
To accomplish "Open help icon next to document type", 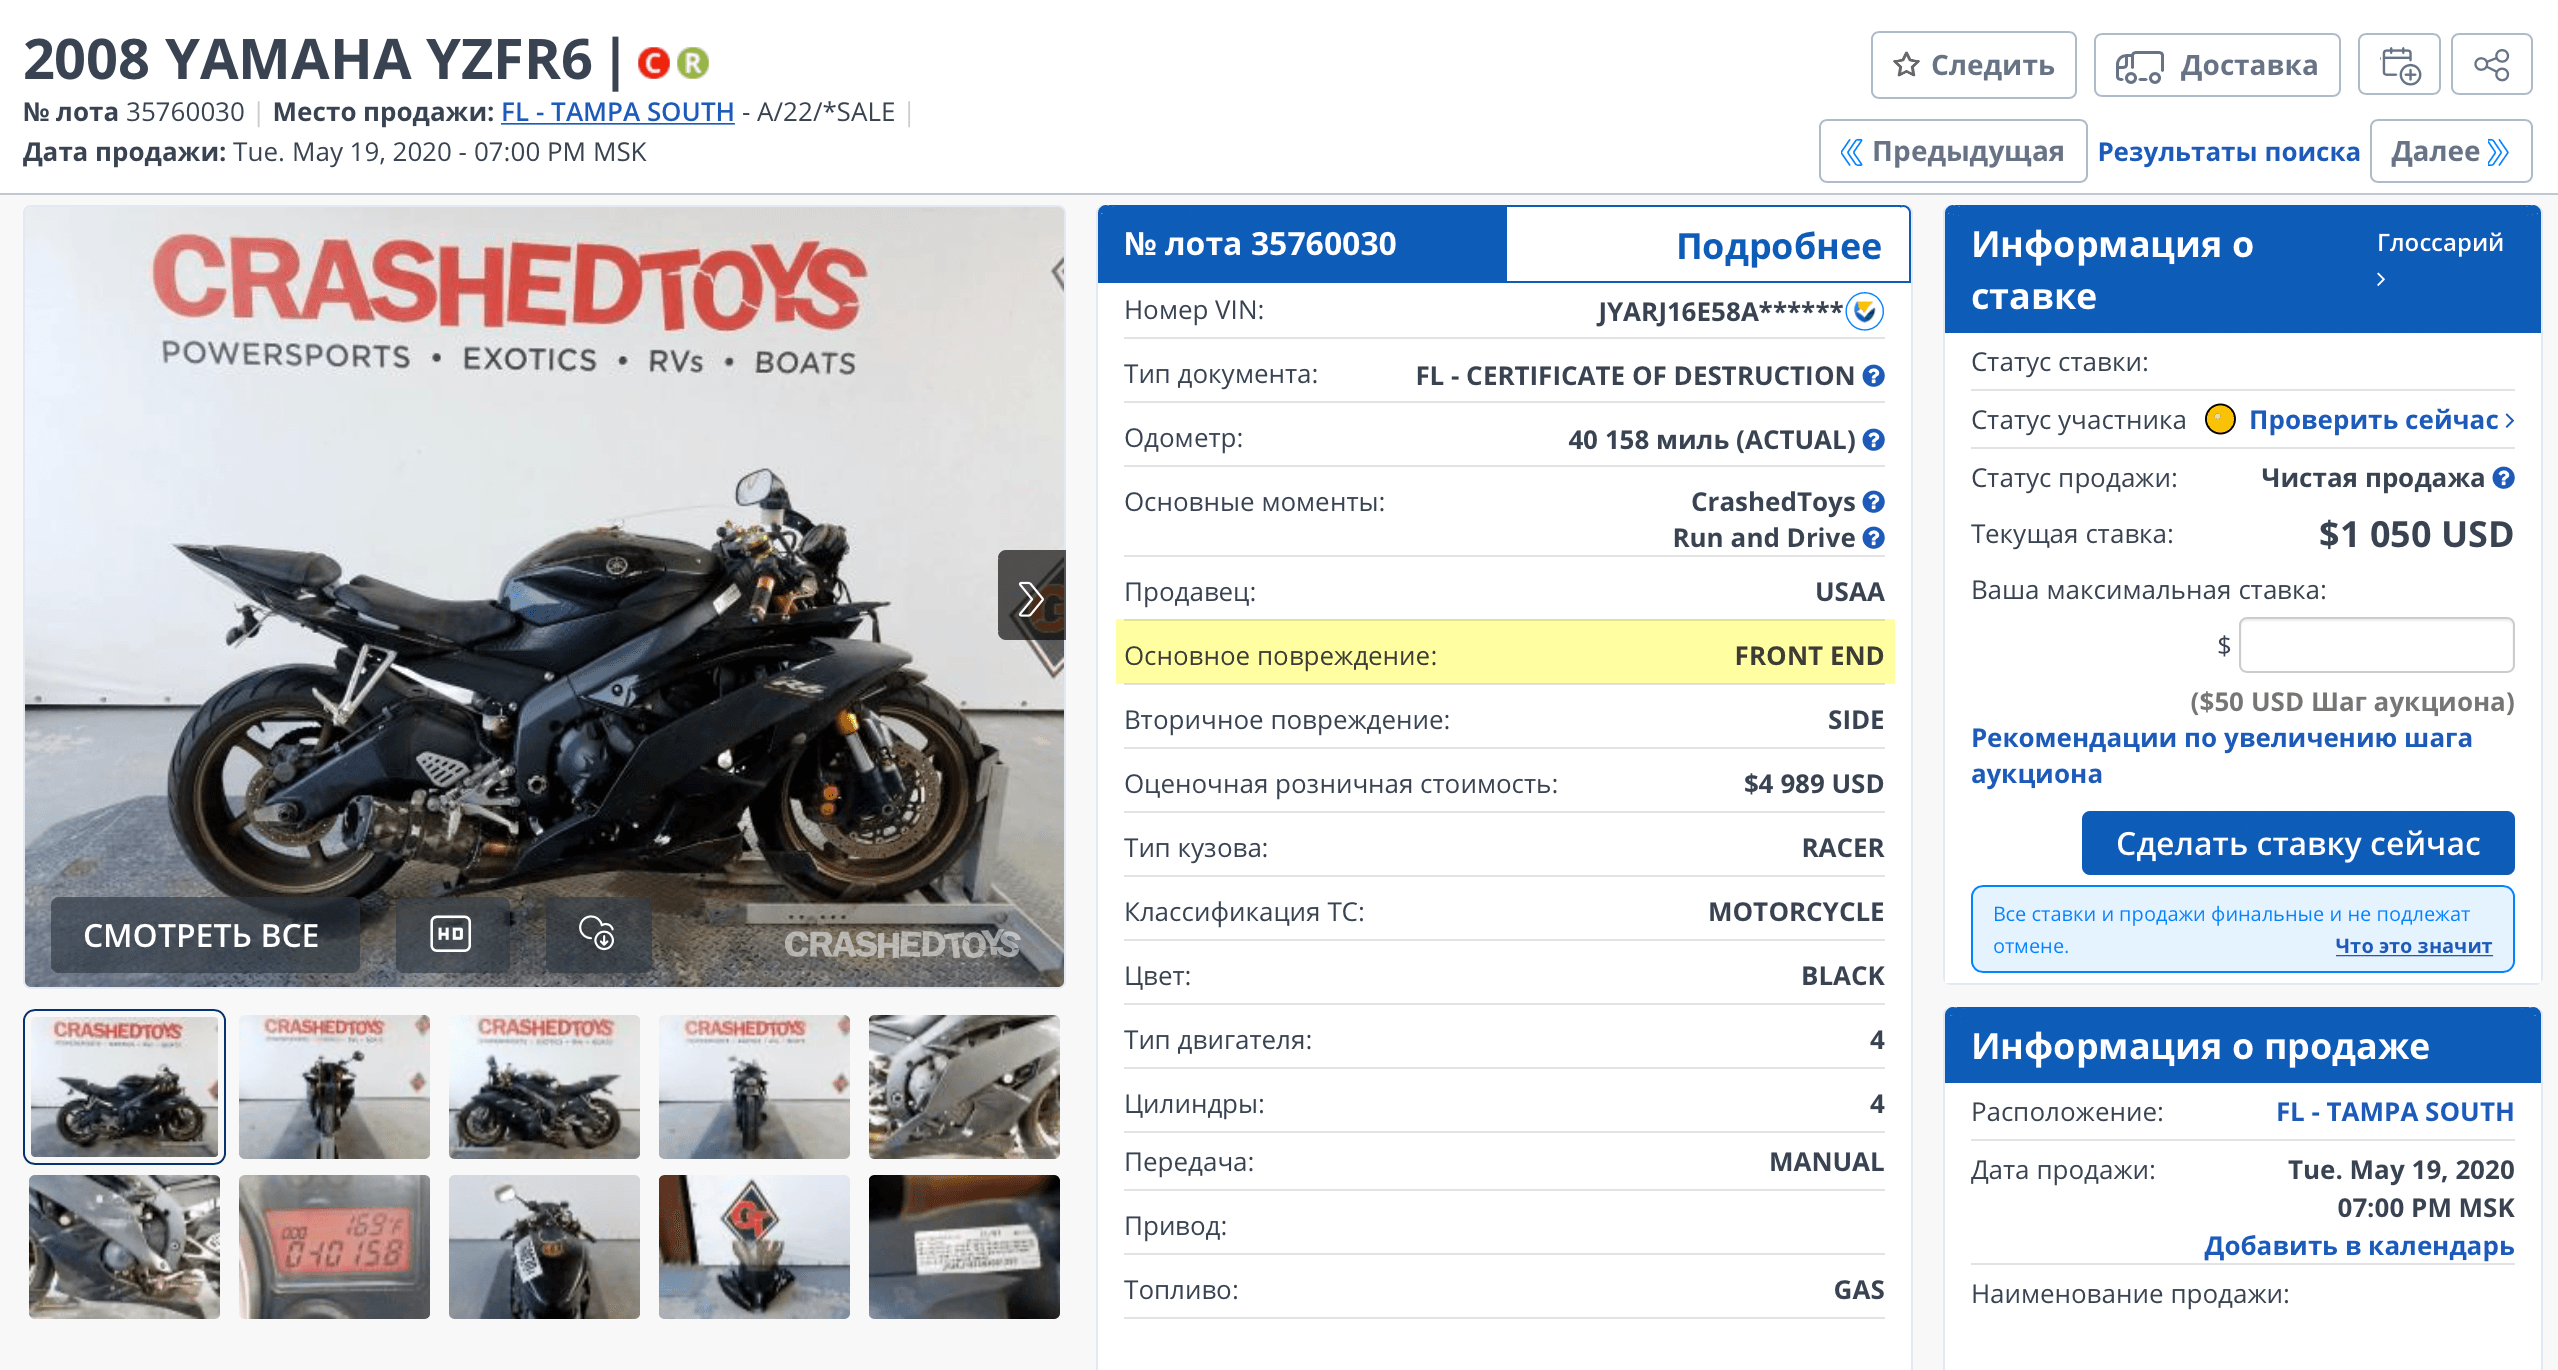I will point(1874,375).
